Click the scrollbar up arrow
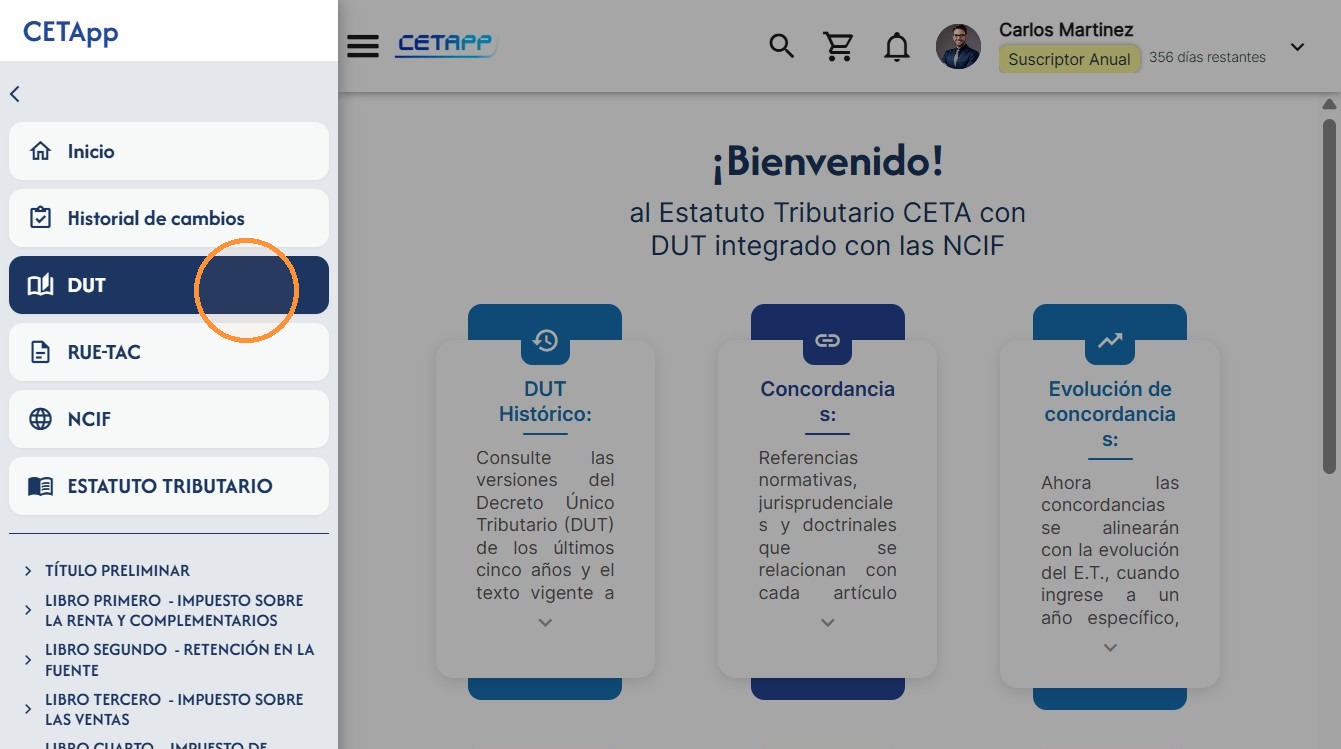 pyautogui.click(x=1329, y=104)
